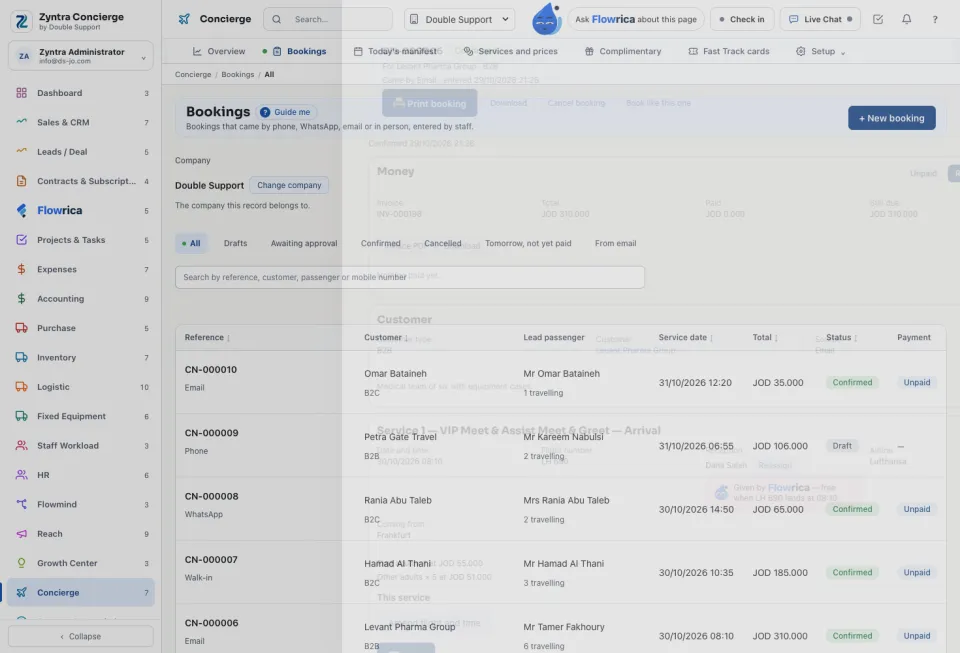Image resolution: width=960 pixels, height=653 pixels.
Task: Switch to Overview tab
Action: click(x=219, y=51)
